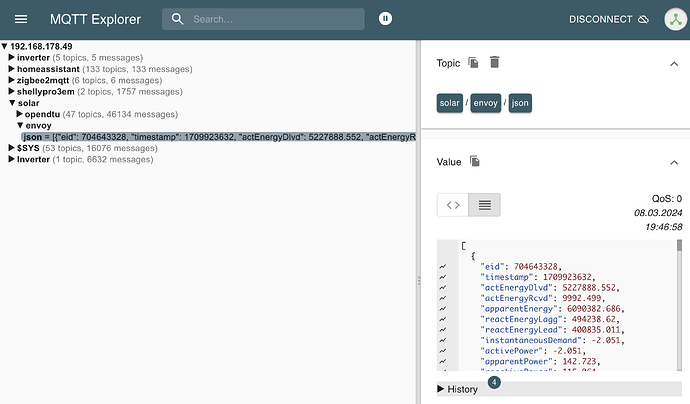This screenshot has height=404, width=690.
Task: Show chart for actEnergyRcvd value
Action: pos(442,298)
